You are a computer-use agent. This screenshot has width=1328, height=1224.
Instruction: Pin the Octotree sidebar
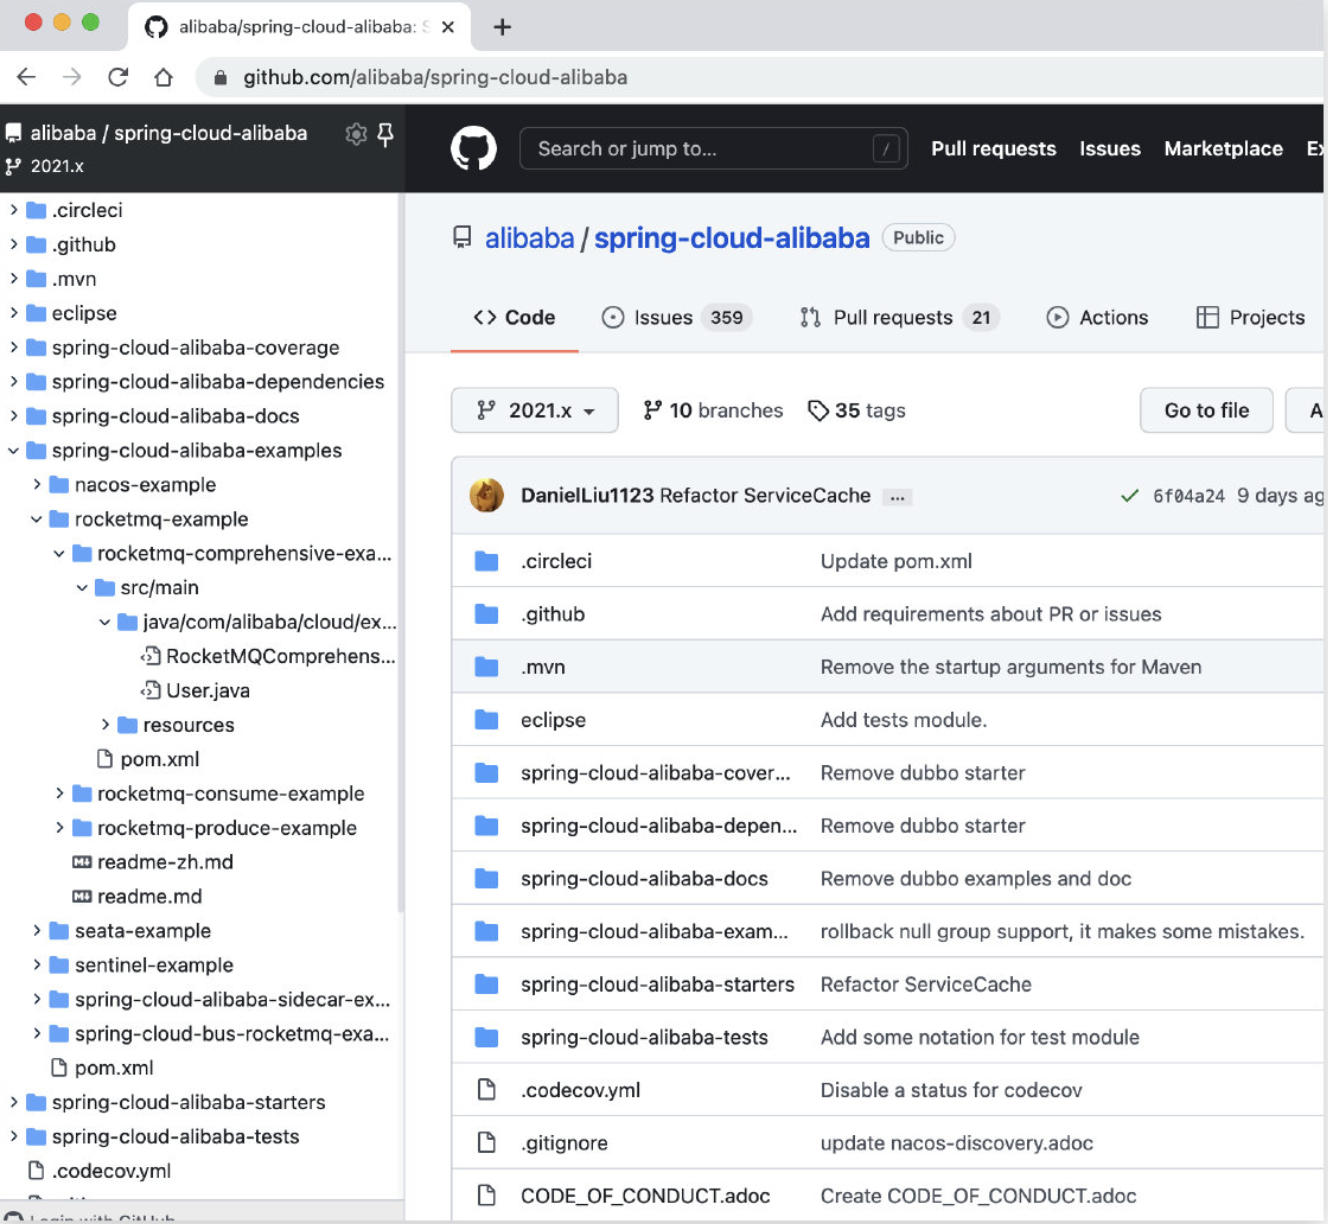tap(385, 134)
